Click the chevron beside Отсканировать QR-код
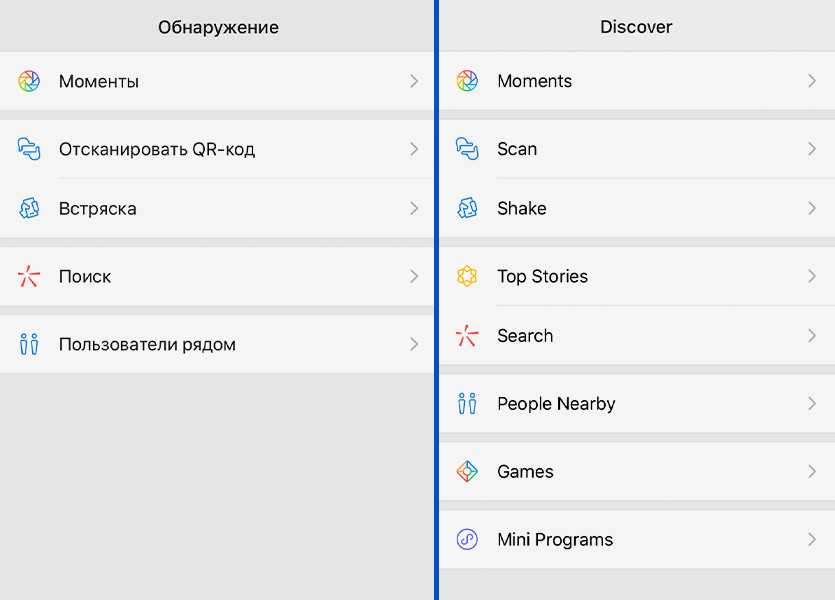This screenshot has height=600, width=835. (x=414, y=149)
